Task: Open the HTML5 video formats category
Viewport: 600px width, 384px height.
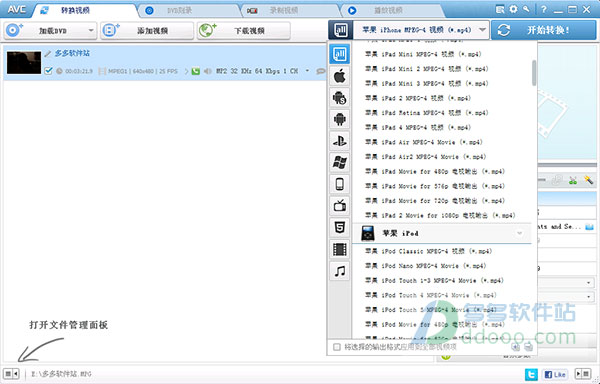Action: (x=339, y=228)
